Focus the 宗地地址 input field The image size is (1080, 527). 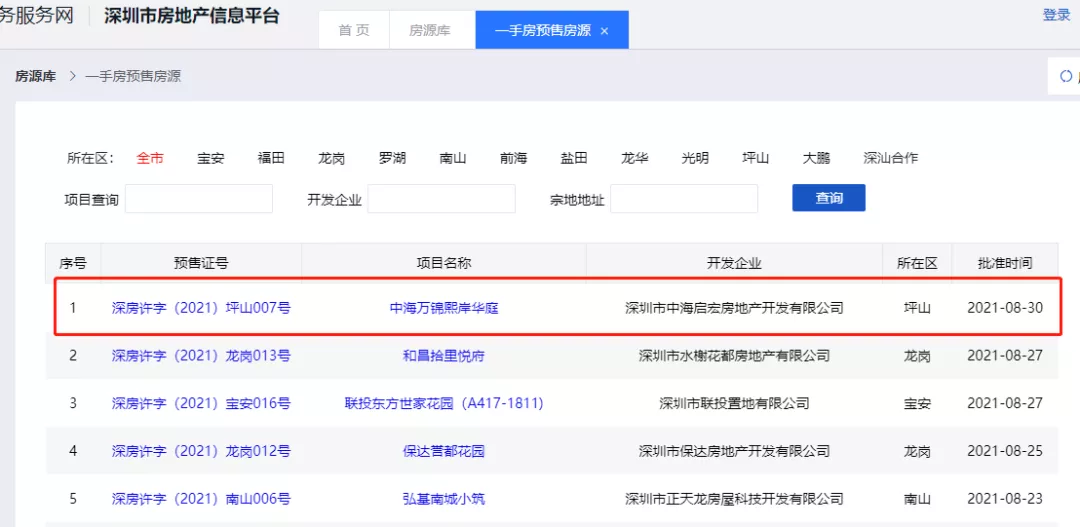684,198
